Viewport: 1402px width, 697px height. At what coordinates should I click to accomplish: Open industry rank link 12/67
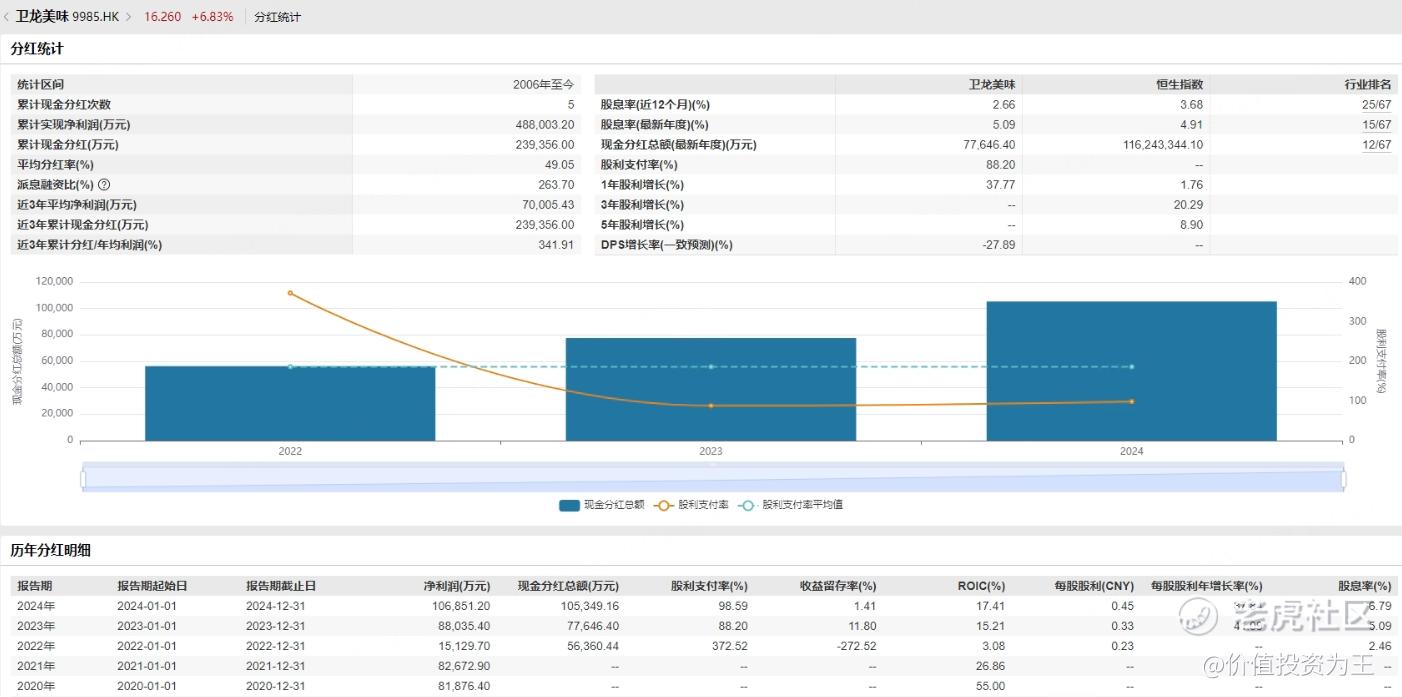[x=1377, y=145]
